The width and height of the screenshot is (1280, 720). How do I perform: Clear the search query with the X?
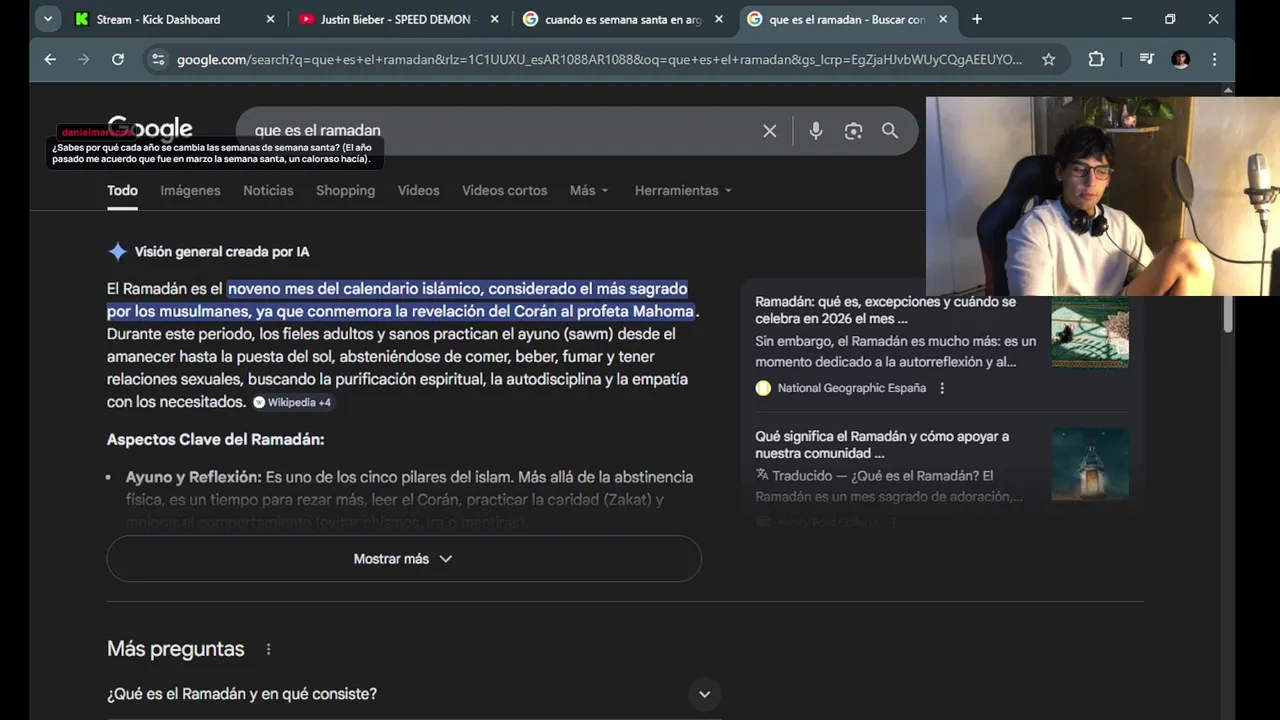click(x=770, y=131)
